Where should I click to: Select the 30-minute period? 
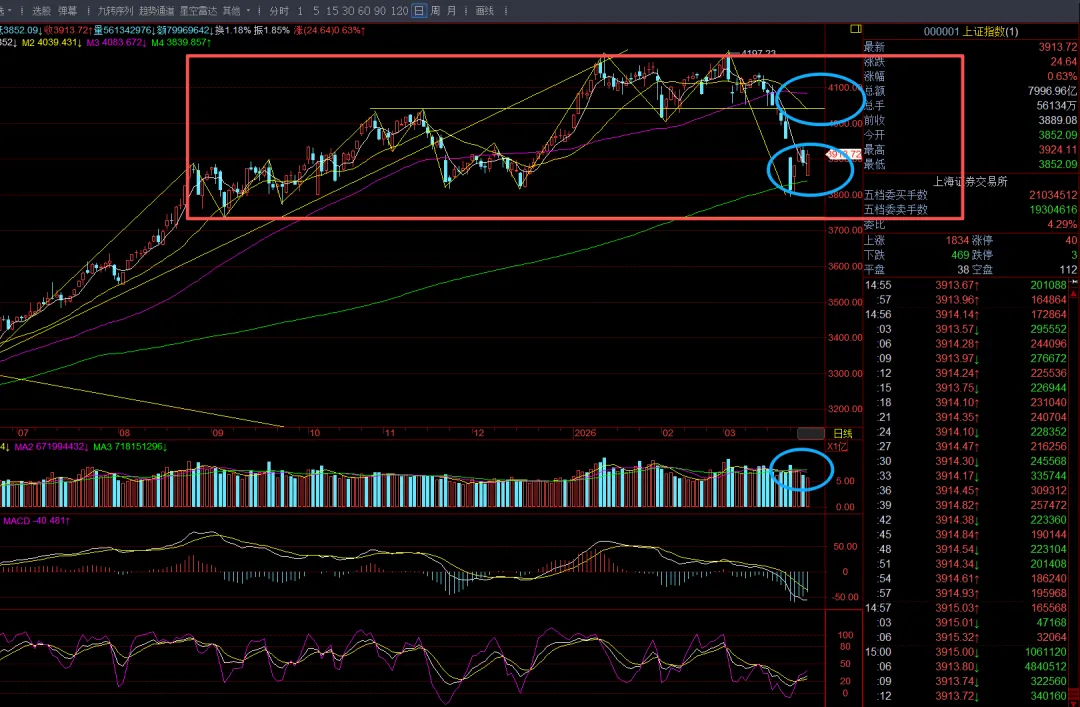click(x=348, y=10)
